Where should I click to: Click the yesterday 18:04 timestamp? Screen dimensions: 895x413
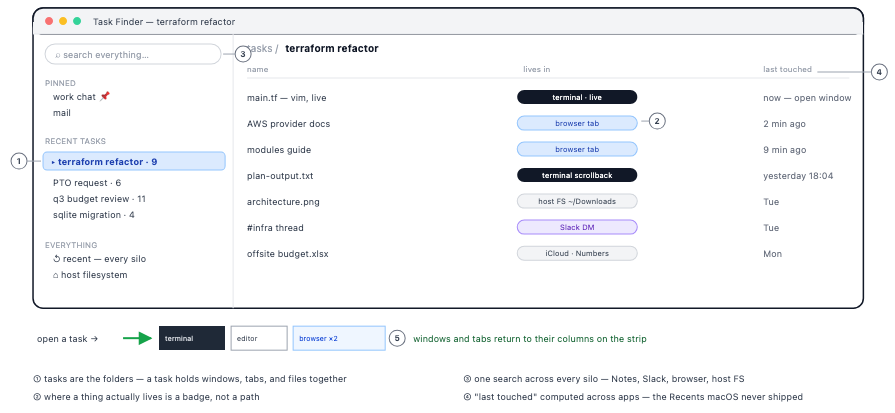pyautogui.click(x=798, y=176)
